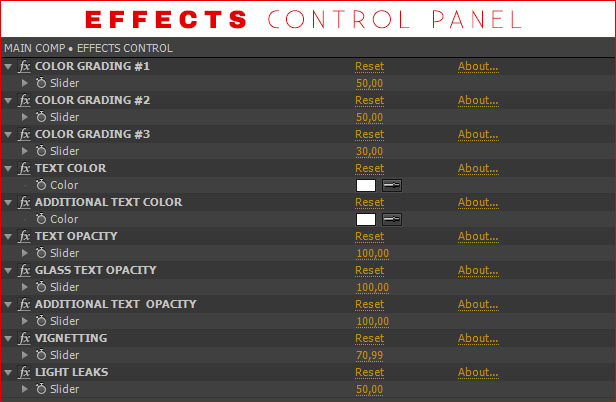The height and width of the screenshot is (402, 616).
Task: Collapse the Color Grading #3 effect group
Action: point(8,135)
